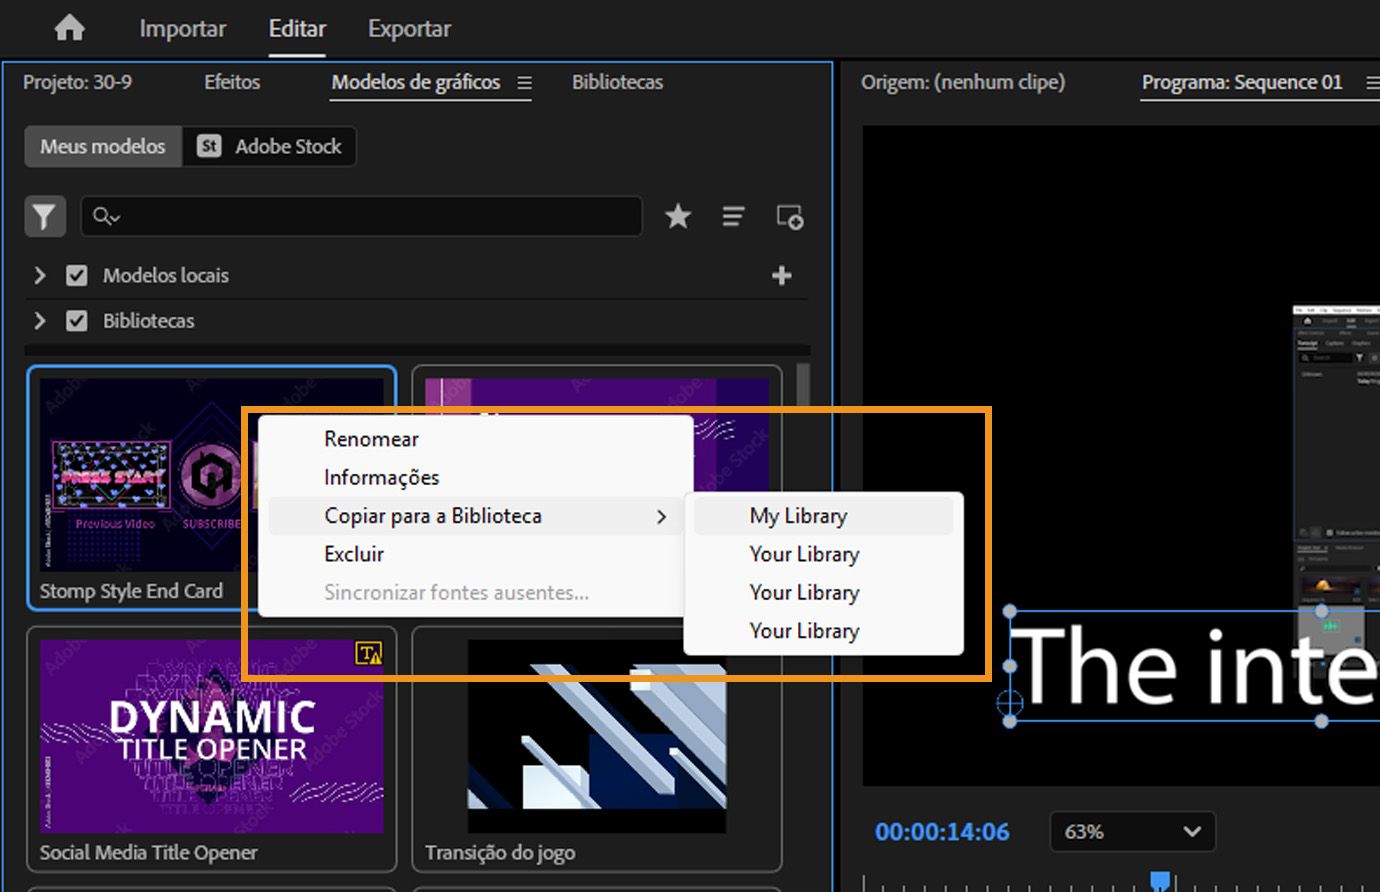Select the Transição do jogo template
This screenshot has width=1380, height=892.
597,749
